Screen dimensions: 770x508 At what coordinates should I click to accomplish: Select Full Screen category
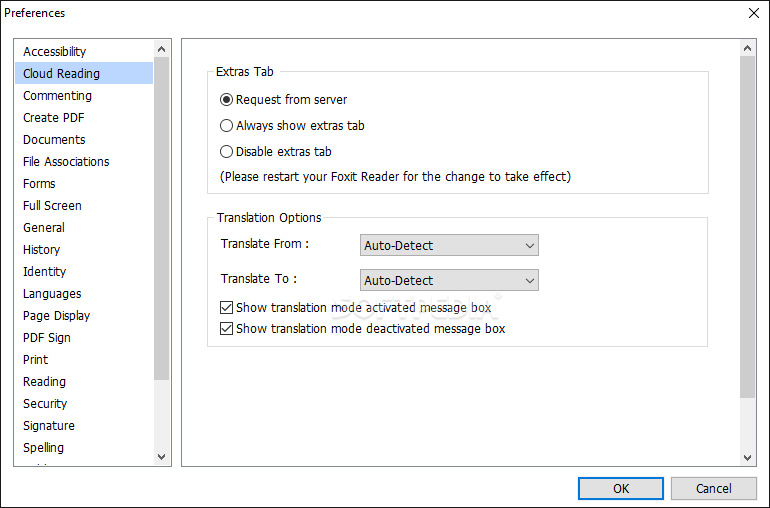click(84, 205)
